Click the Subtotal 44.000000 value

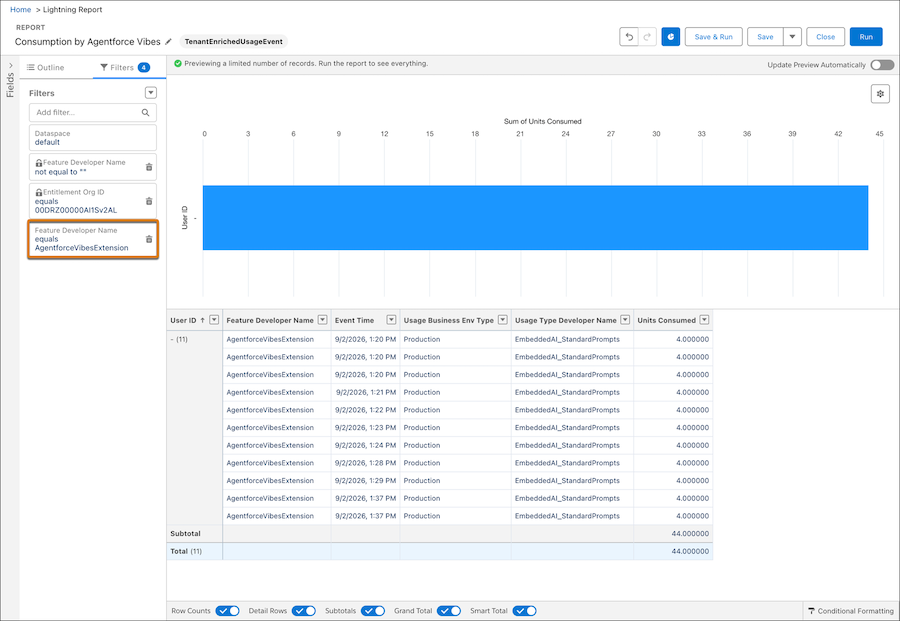[690, 533]
